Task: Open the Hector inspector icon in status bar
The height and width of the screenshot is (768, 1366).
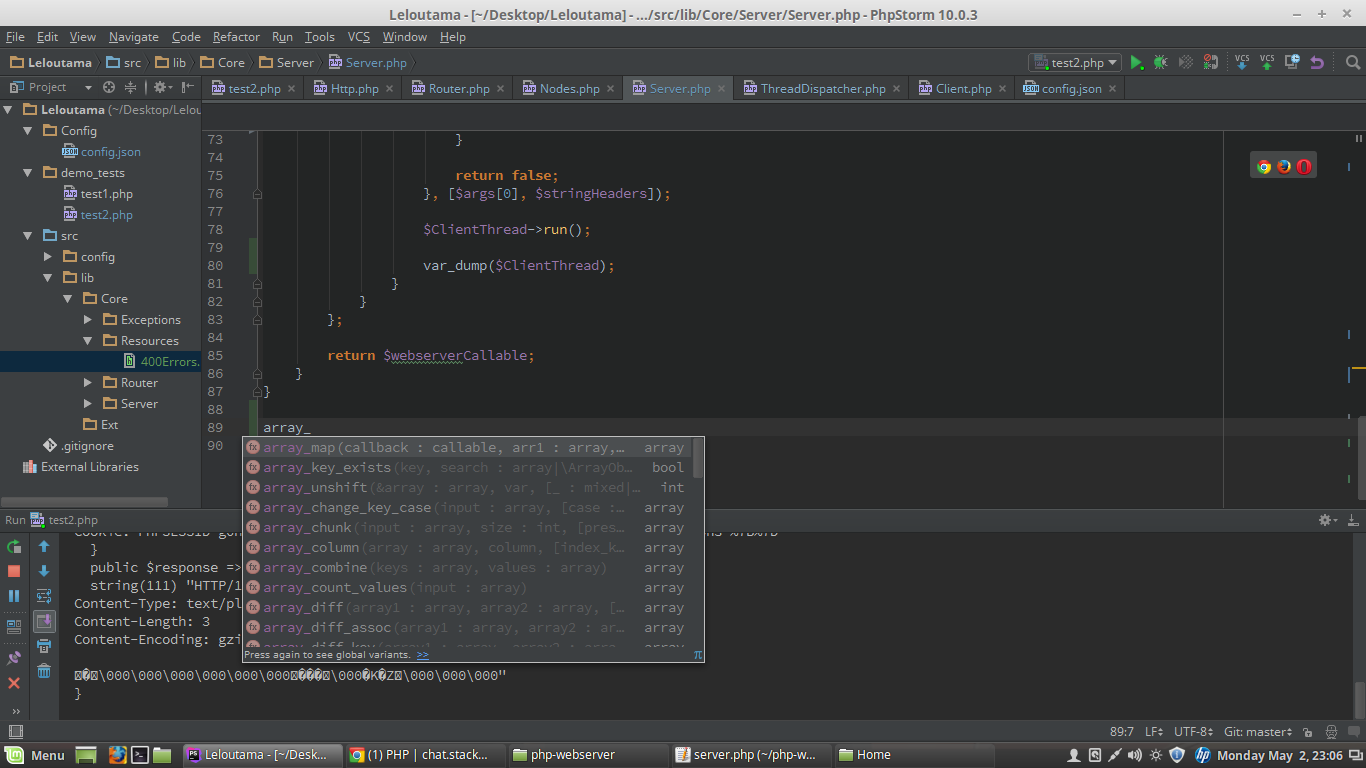Action: coord(1332,732)
